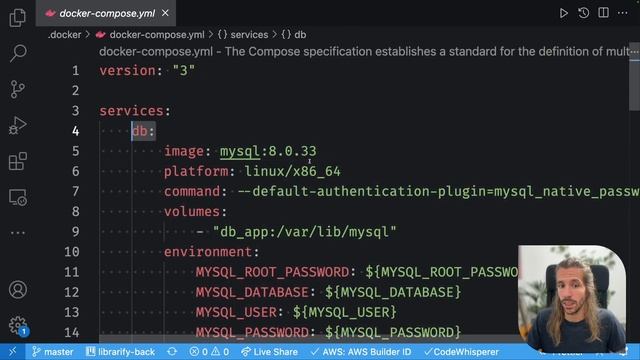
Task: Follow the mysql image link on line 5
Action: [240, 151]
